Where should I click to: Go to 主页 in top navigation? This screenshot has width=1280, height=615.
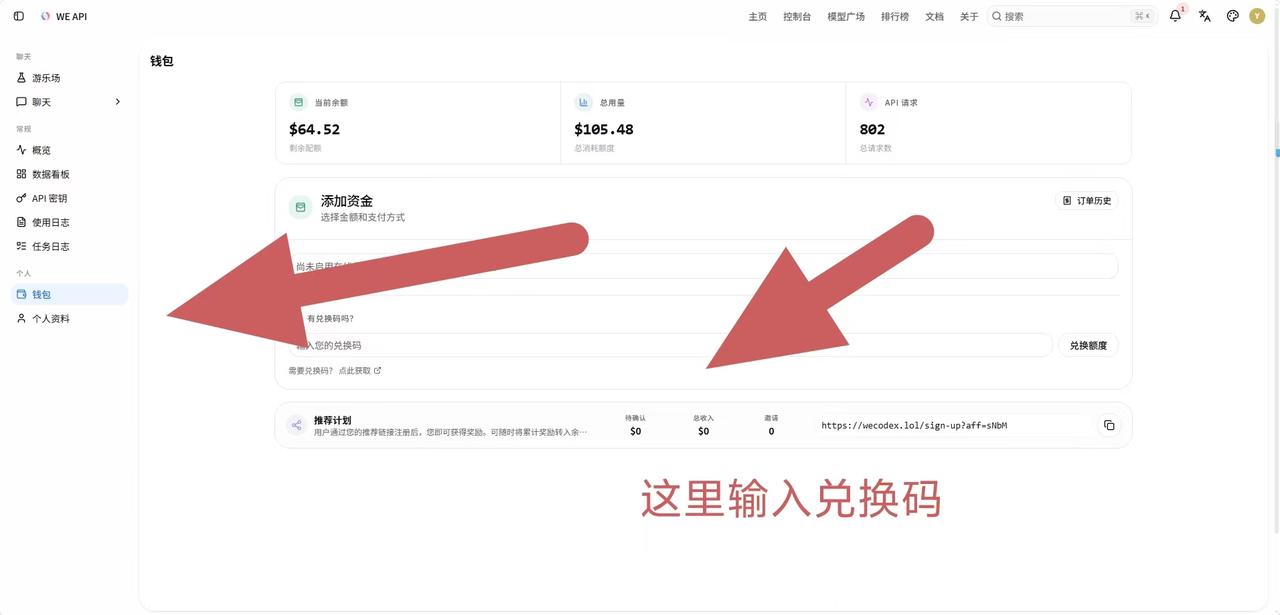click(x=758, y=16)
